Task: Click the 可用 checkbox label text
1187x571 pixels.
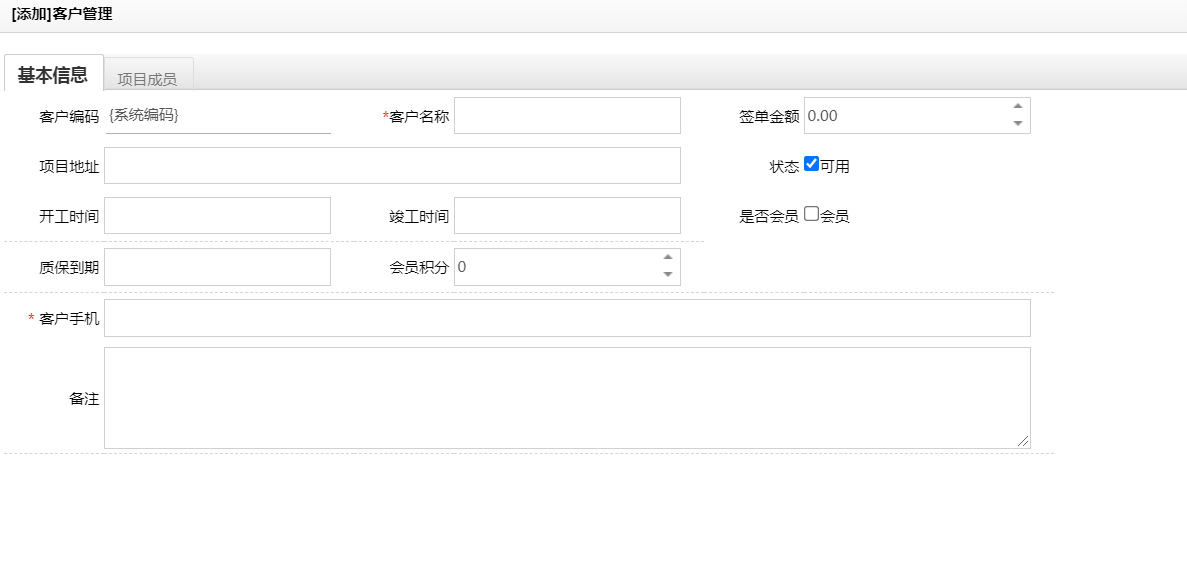Action: 835,166
